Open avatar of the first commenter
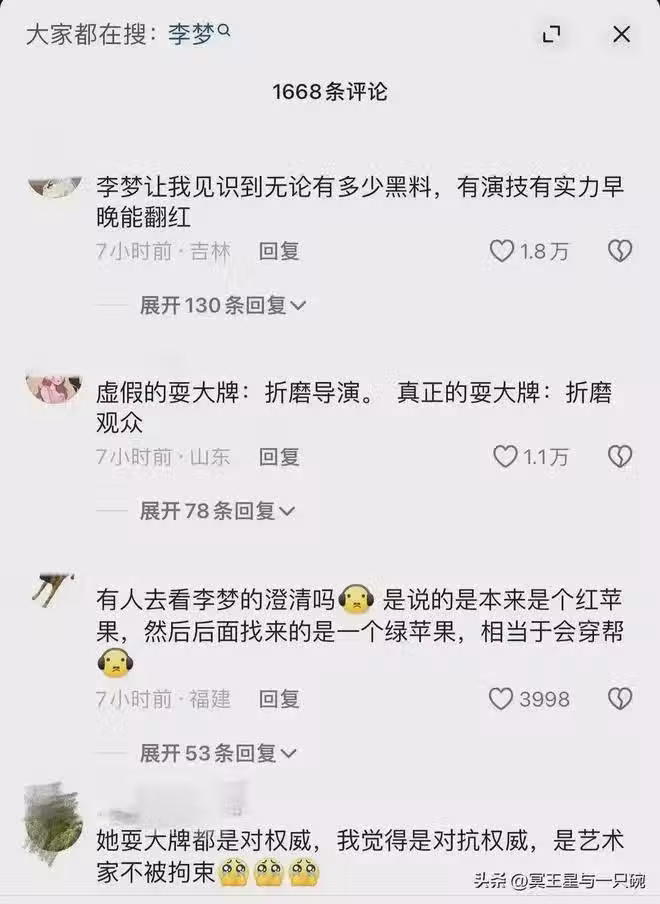 54,186
